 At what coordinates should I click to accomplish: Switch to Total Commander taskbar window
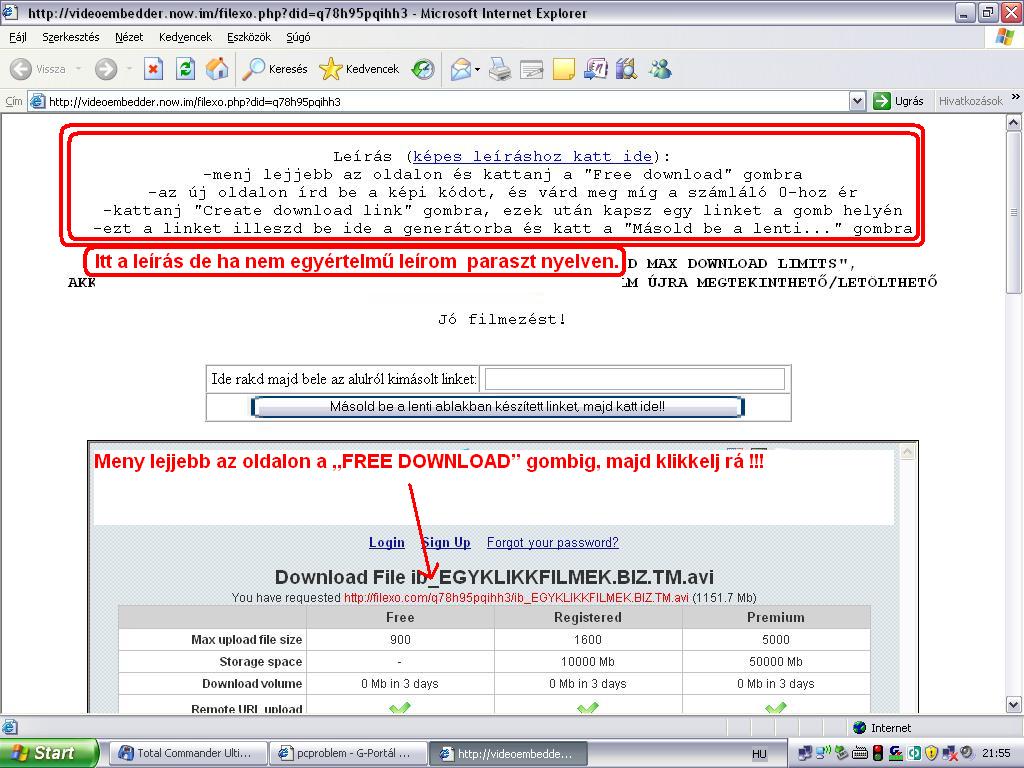pyautogui.click(x=187, y=753)
